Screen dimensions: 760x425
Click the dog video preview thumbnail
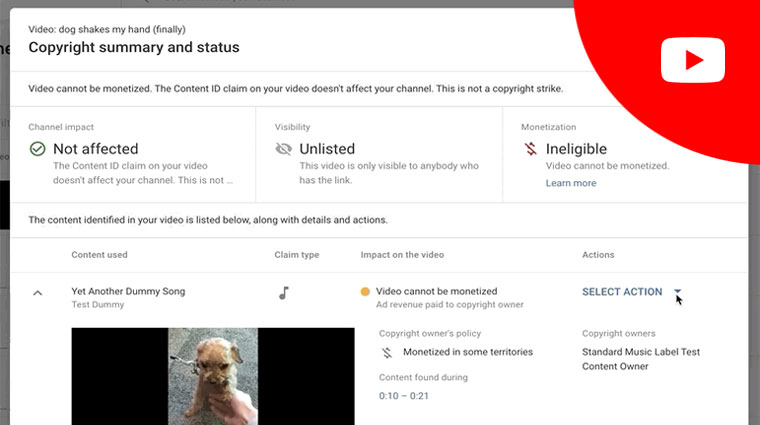pyautogui.click(x=213, y=376)
